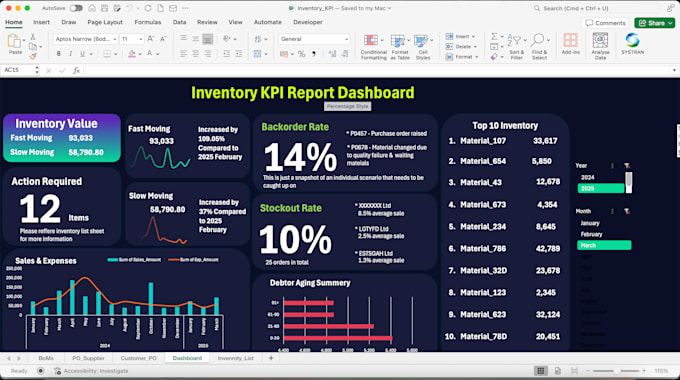The width and height of the screenshot is (680, 380).
Task: Open the General number format dropdown
Action: click(x=314, y=39)
